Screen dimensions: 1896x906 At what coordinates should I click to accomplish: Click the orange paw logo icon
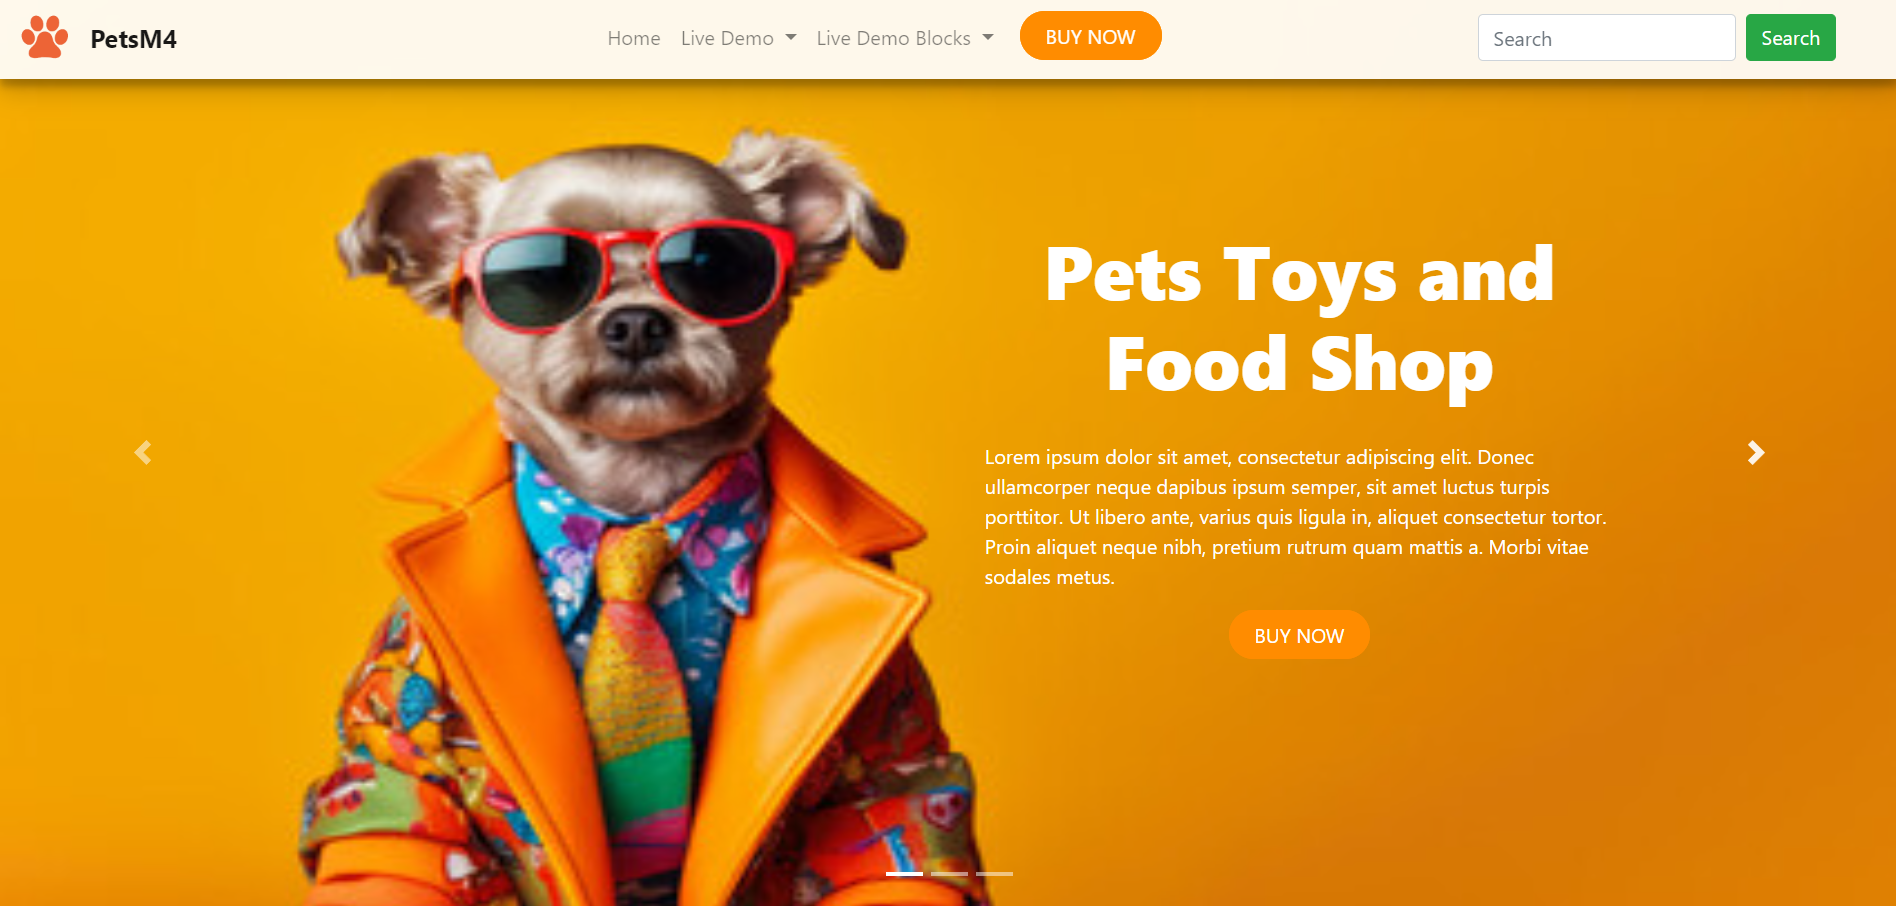pyautogui.click(x=45, y=37)
